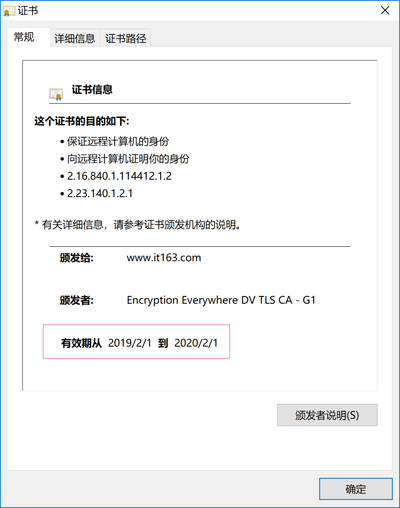The image size is (400, 508).
Task: Switch to the 详细信息 tab
Action: (x=75, y=38)
